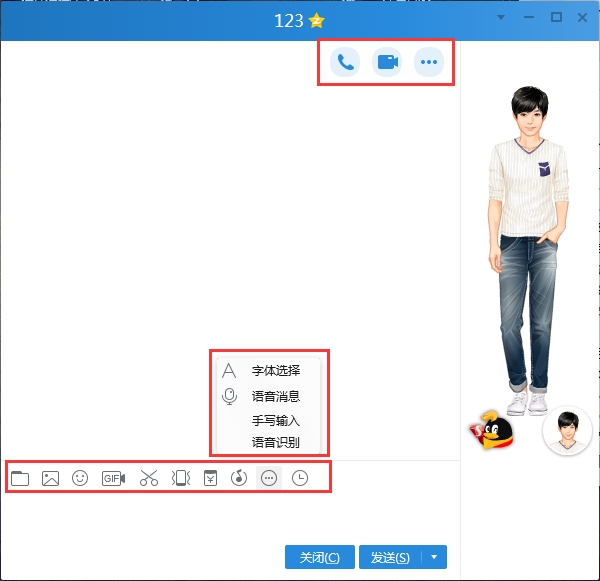Send a window shake with the vibrating phone icon
Image resolution: width=600 pixels, height=581 pixels.
tap(181, 478)
